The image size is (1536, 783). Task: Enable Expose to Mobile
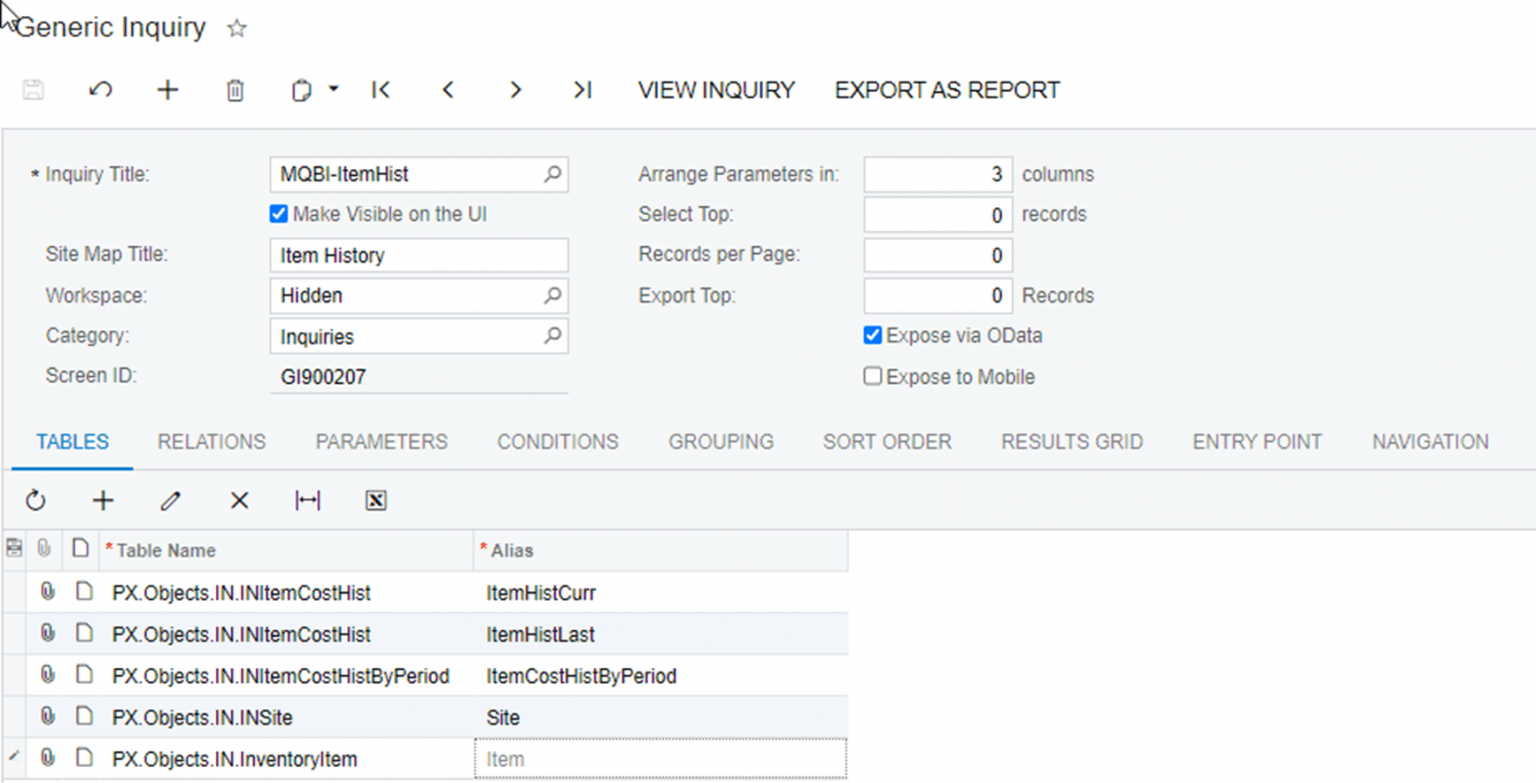[872, 376]
